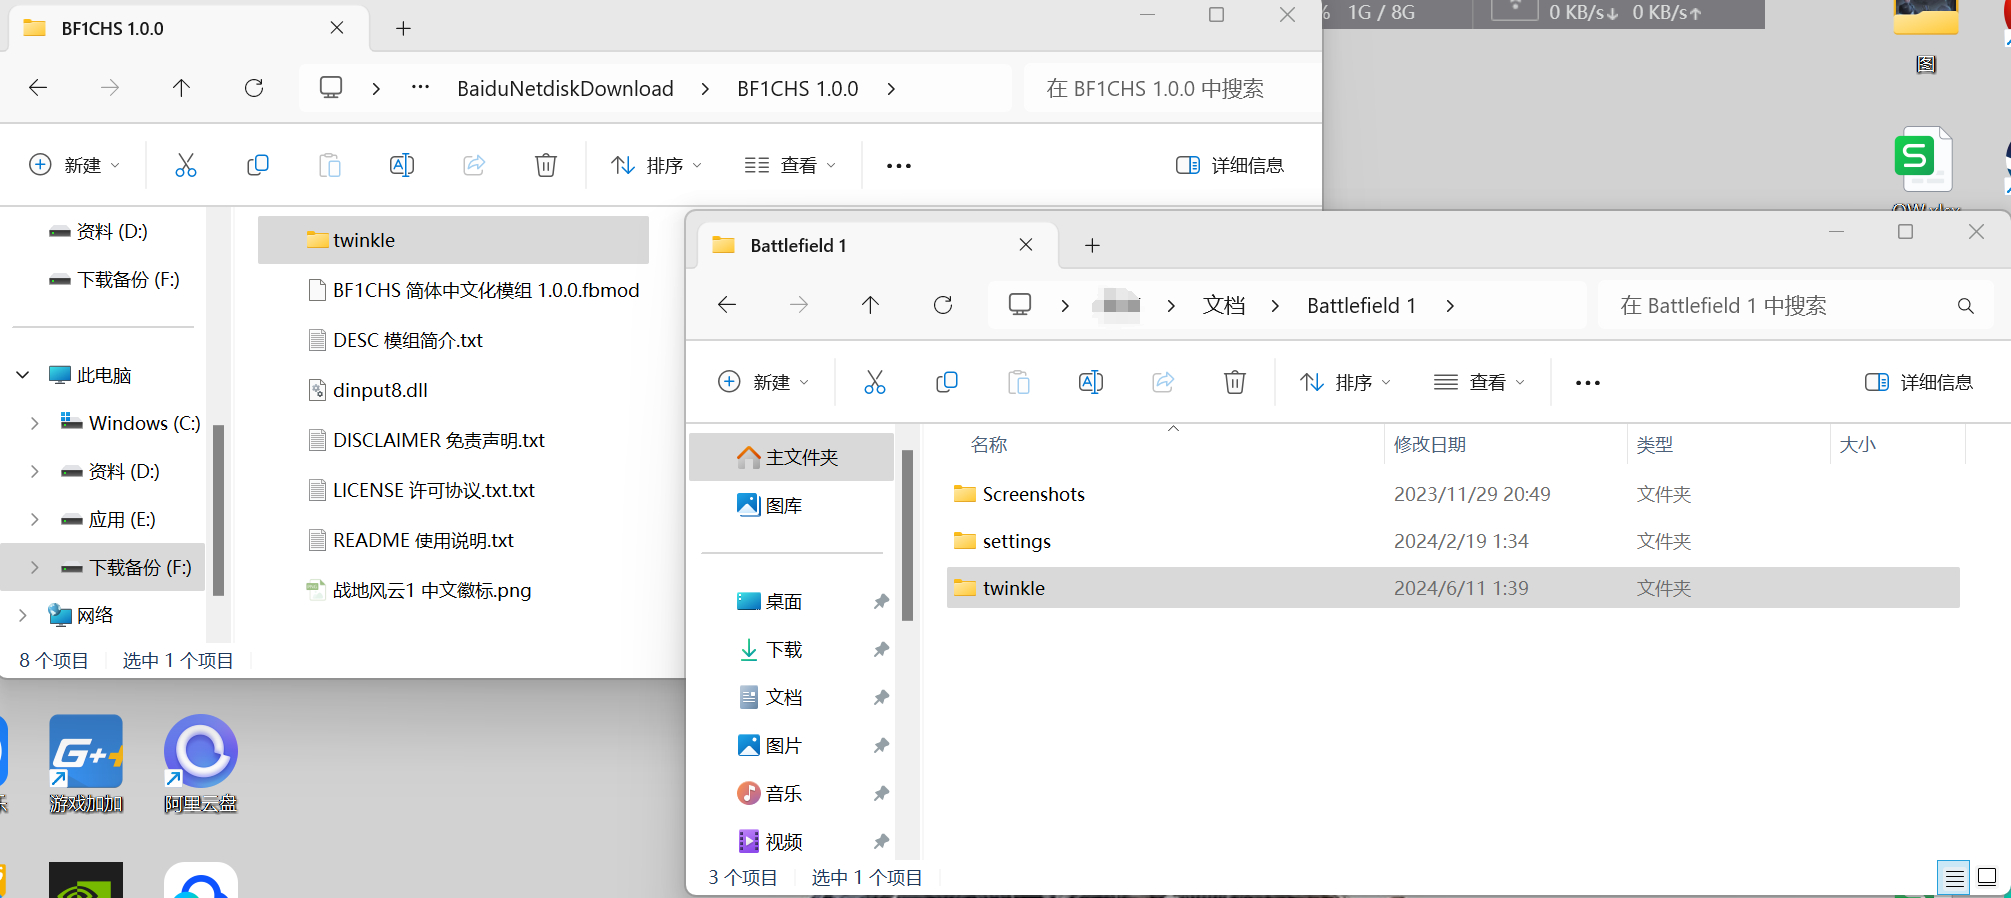This screenshot has height=898, width=2011.
Task: Go up one level in BF1CHS window
Action: point(181,88)
